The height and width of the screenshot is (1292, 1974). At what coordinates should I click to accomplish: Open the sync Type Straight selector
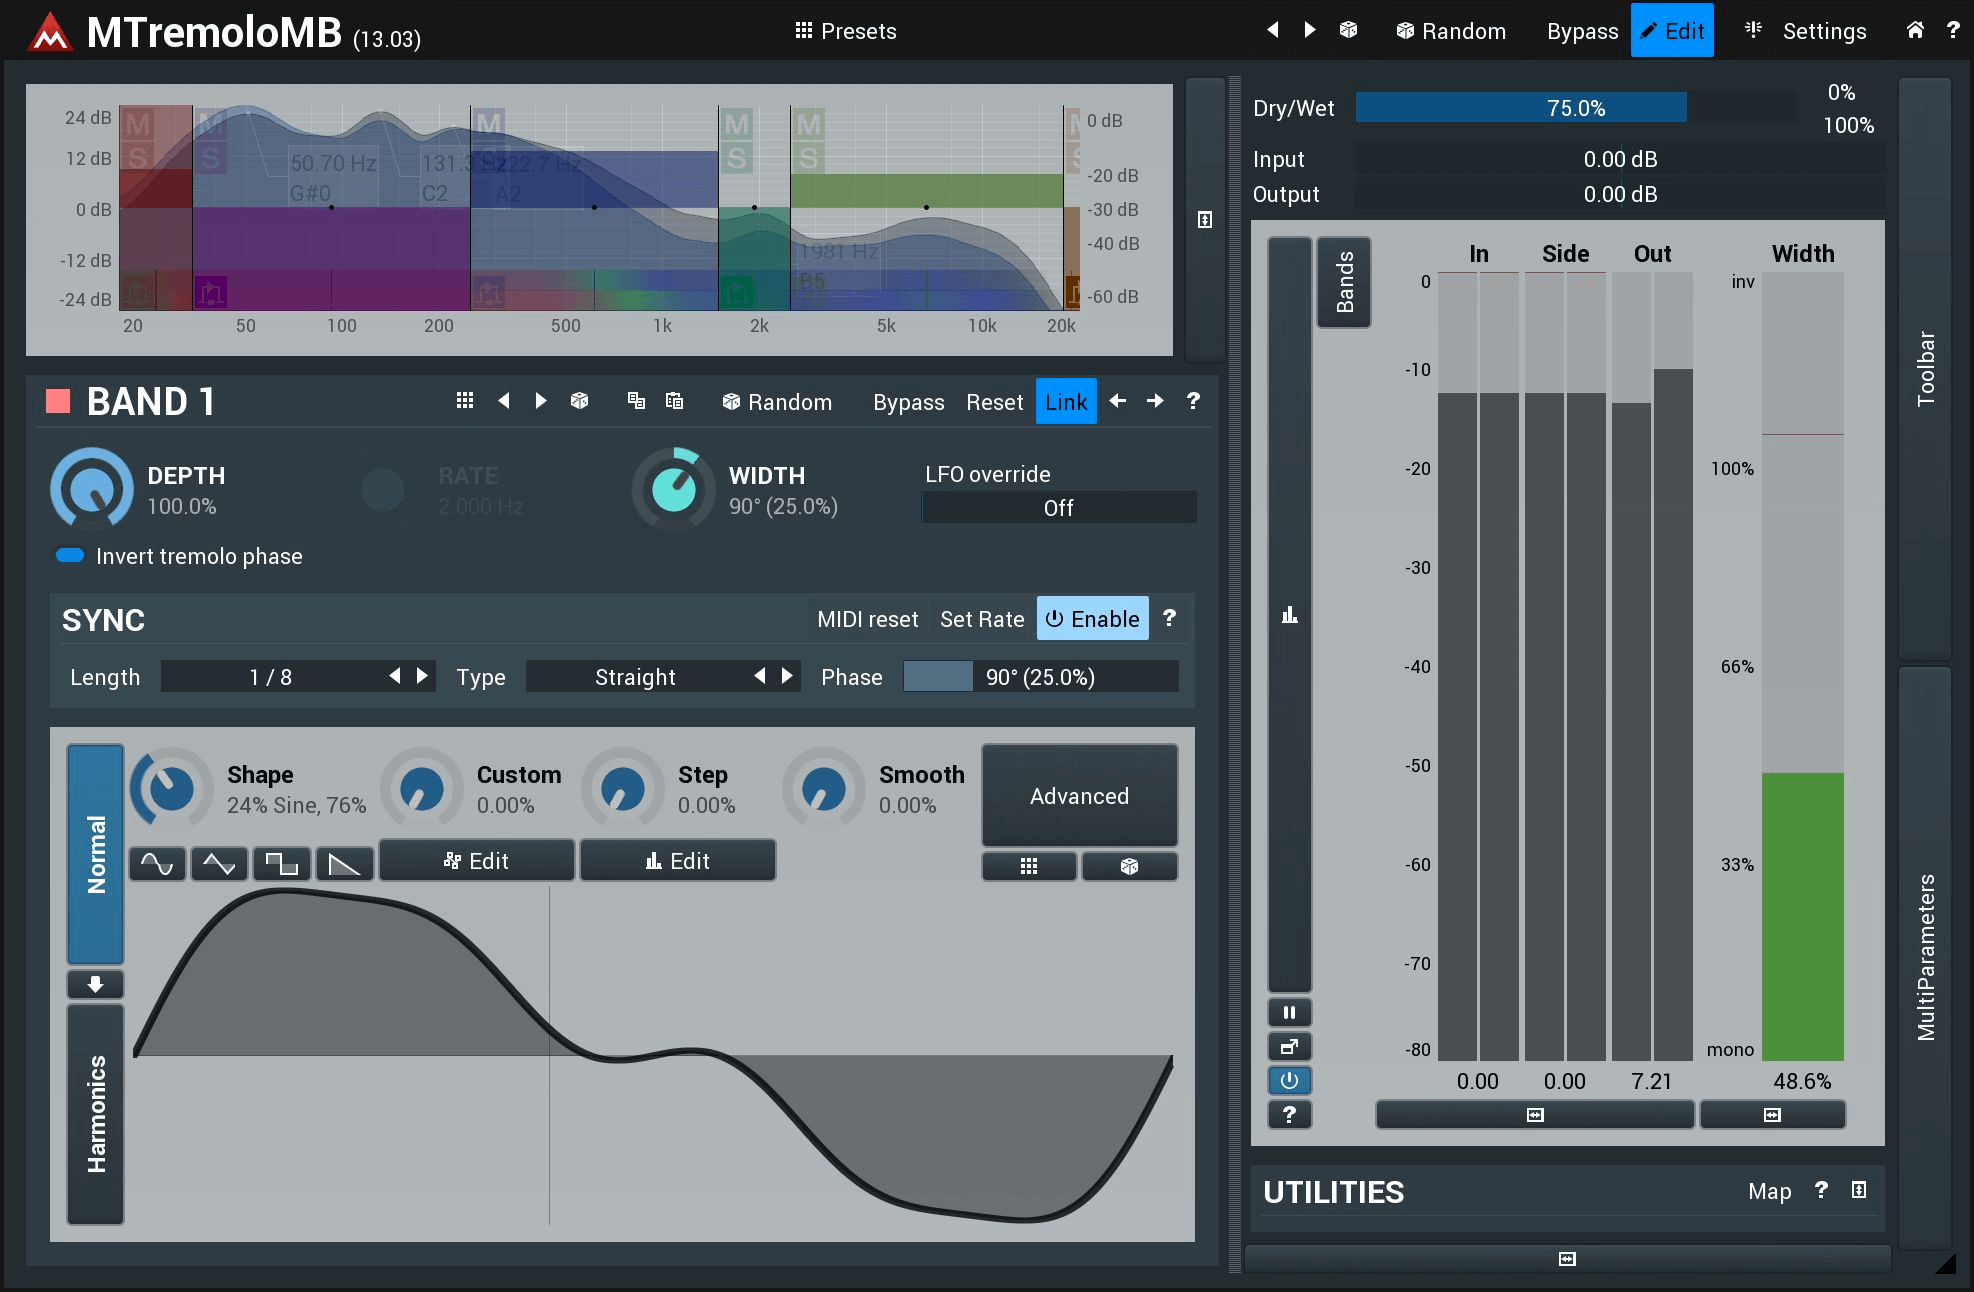coord(635,677)
